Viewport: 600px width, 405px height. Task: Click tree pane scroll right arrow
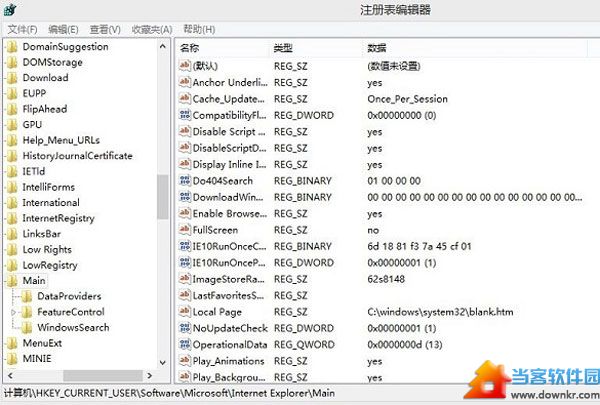(150, 376)
